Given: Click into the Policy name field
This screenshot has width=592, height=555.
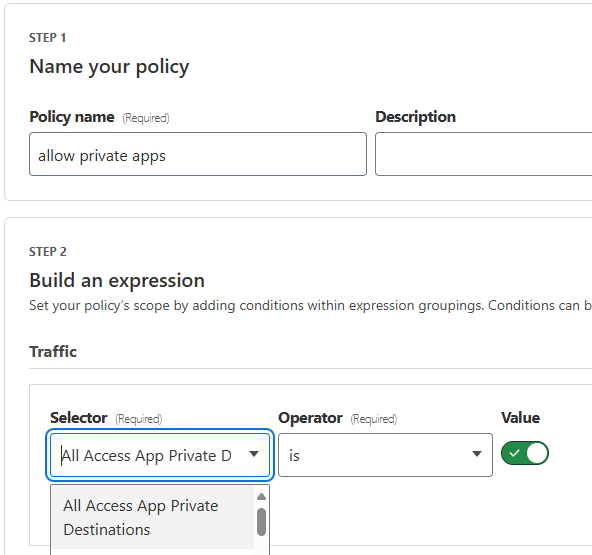Looking at the screenshot, I should 198,154.
